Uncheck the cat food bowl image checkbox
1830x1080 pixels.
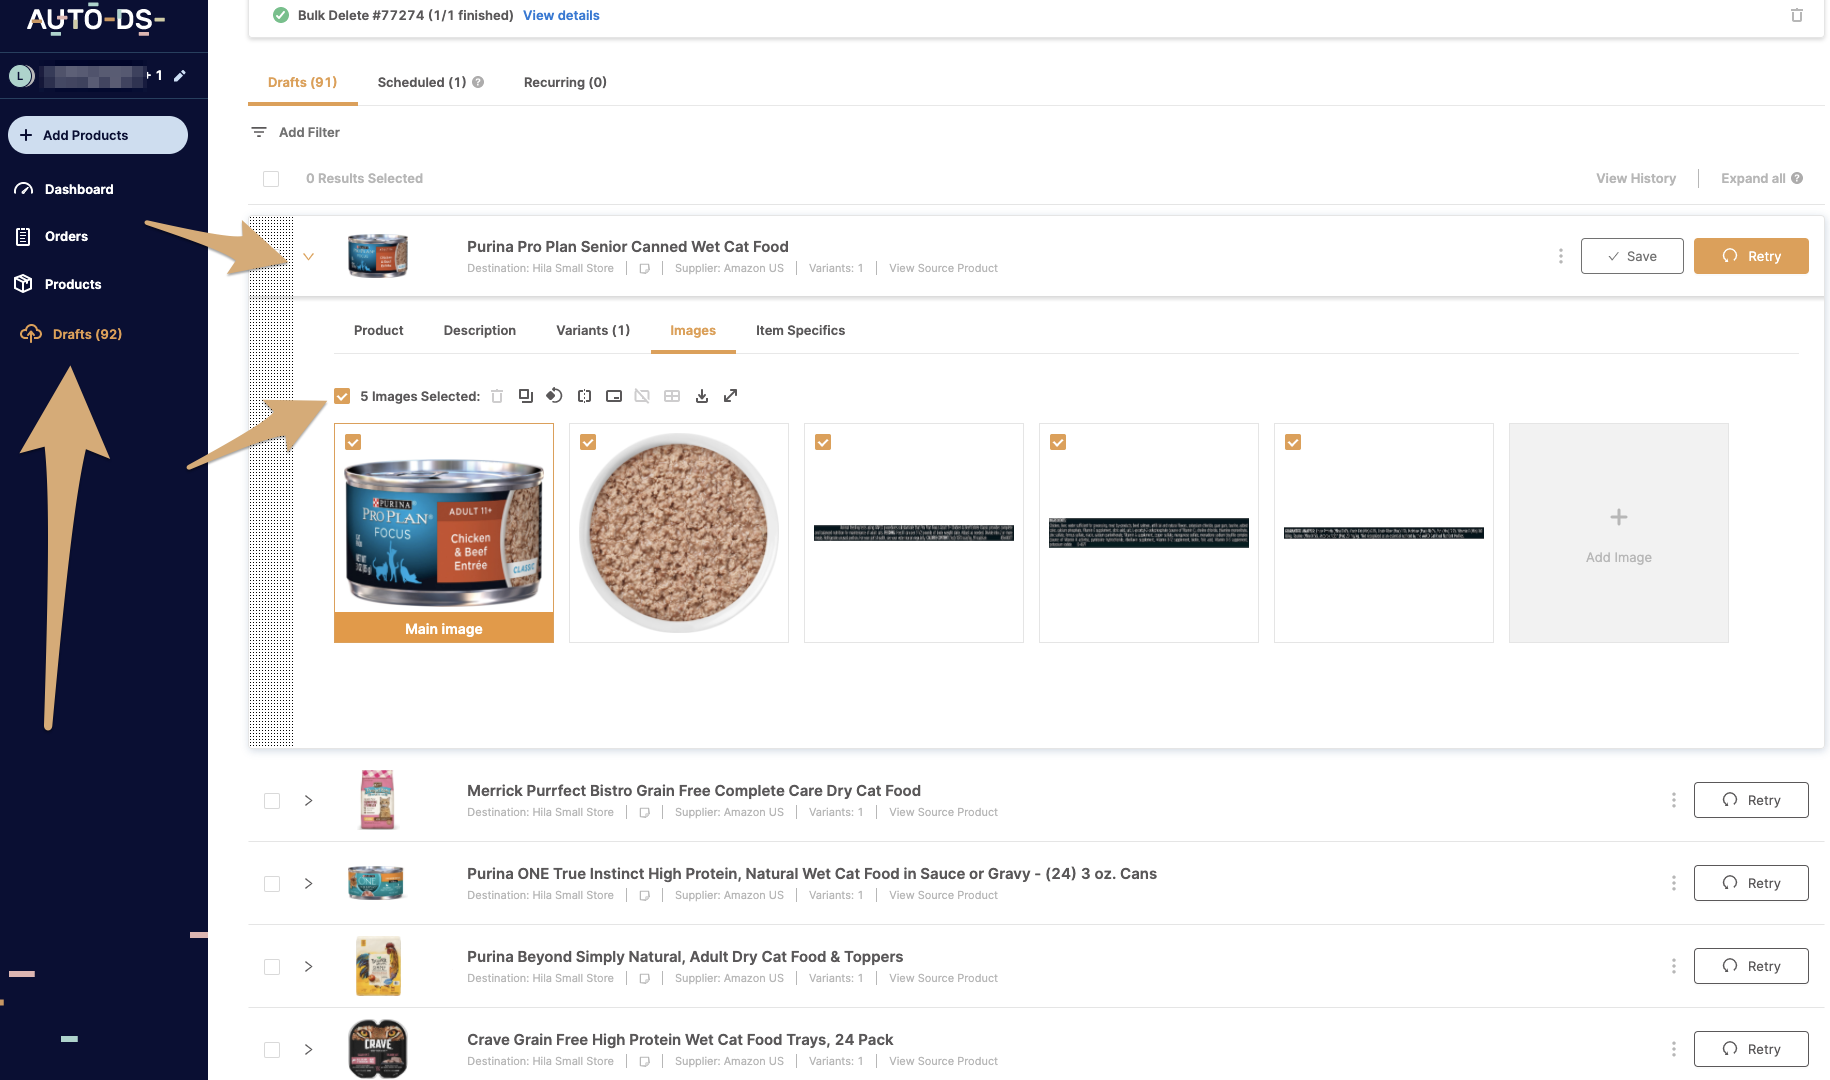[588, 442]
